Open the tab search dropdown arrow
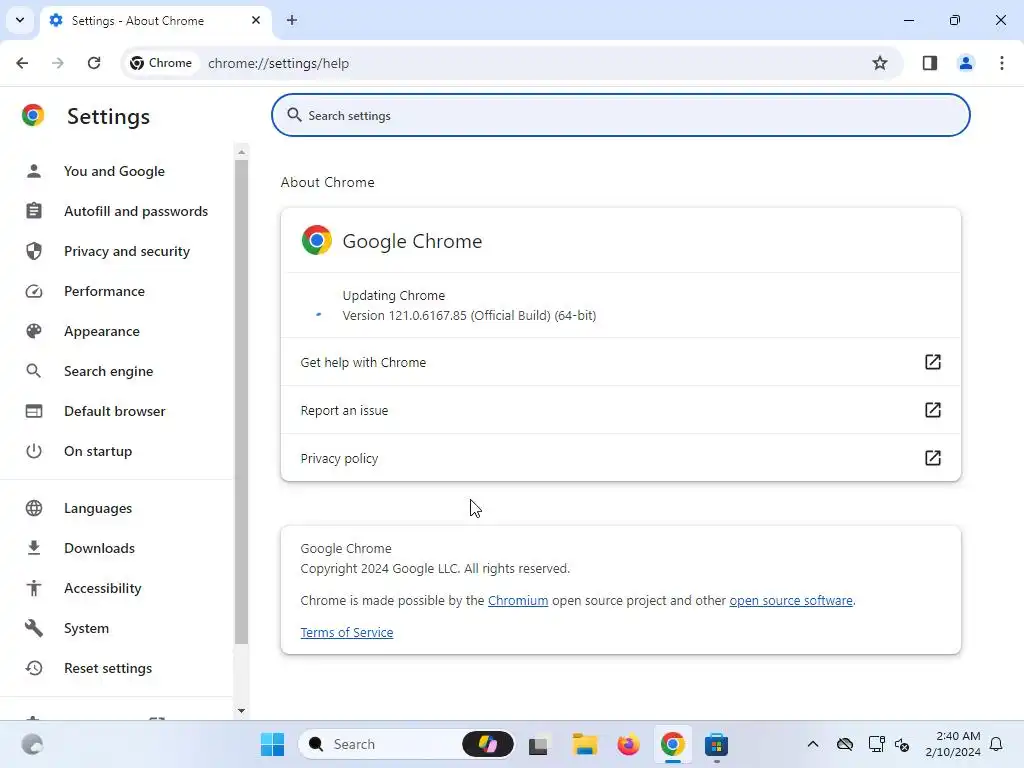Viewport: 1024px width, 768px height. pos(20,20)
